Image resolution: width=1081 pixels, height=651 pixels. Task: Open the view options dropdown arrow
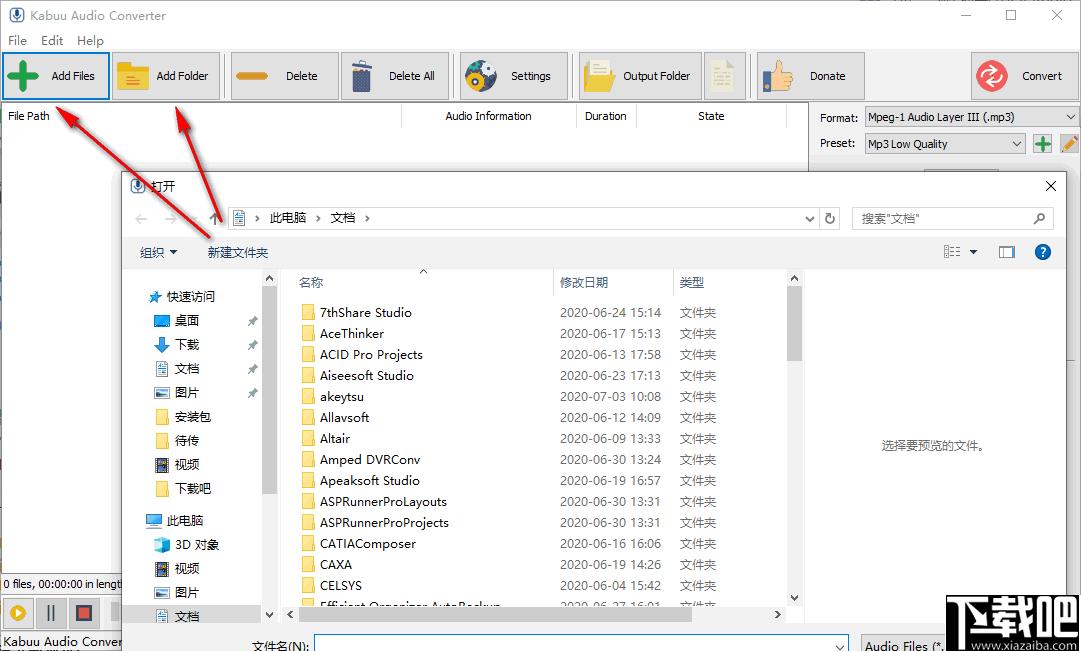click(973, 252)
